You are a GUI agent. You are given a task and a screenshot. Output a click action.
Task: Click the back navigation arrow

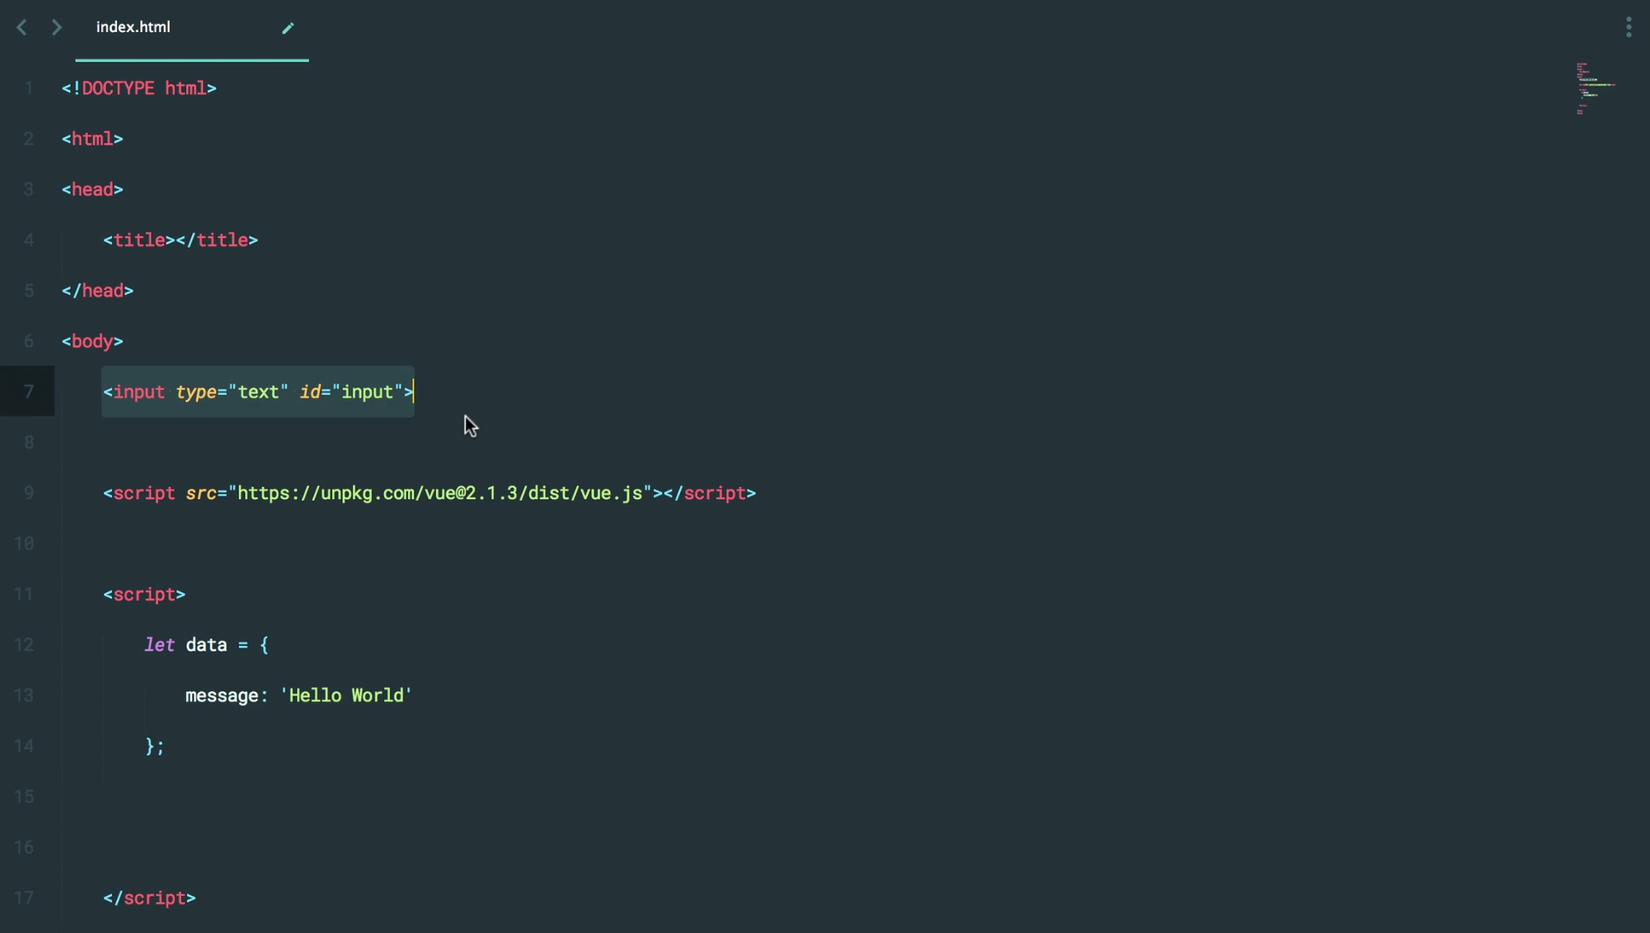22,27
